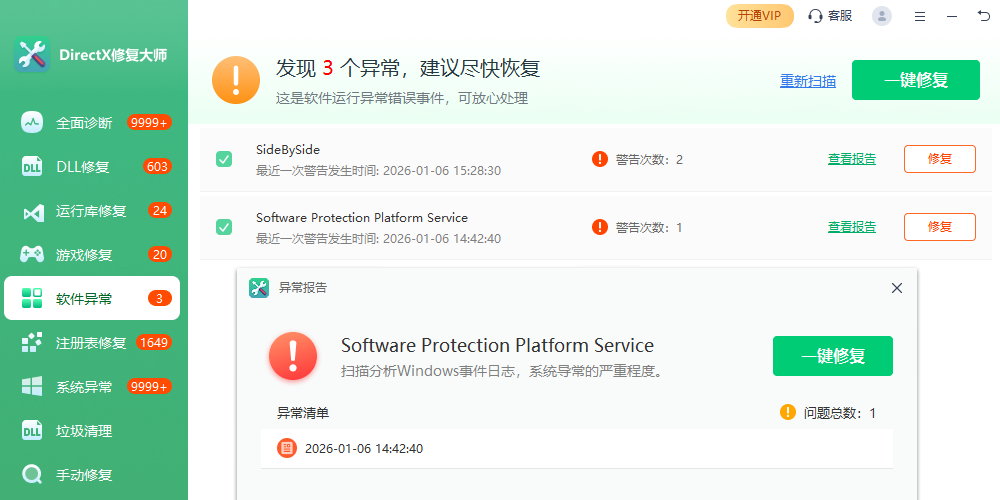
Task: Click the red warning icon in report dialog
Action: point(292,356)
